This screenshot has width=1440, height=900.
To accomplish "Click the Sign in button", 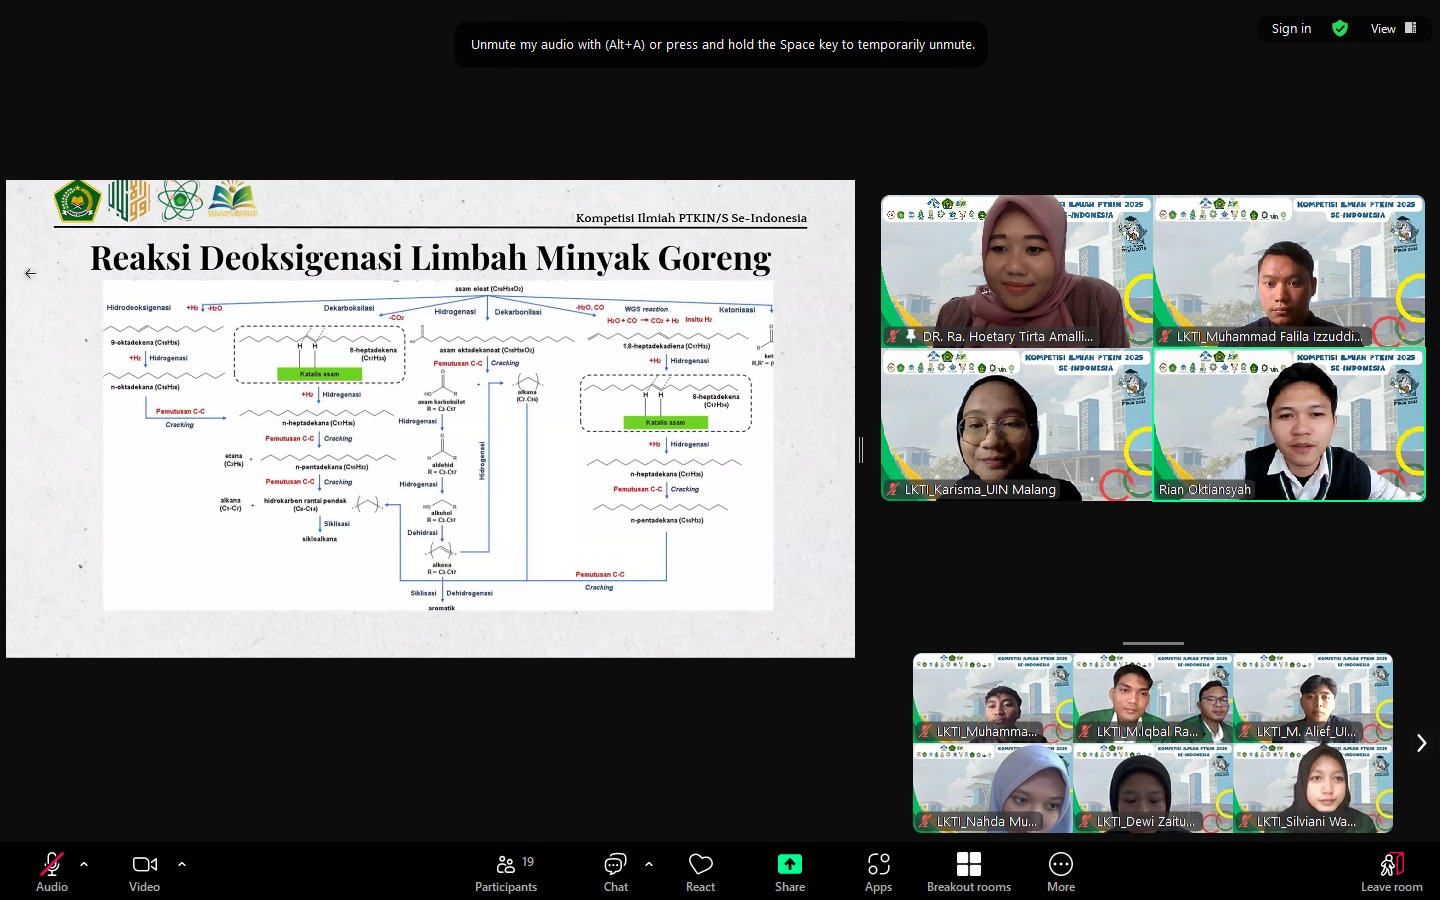I will (x=1291, y=29).
